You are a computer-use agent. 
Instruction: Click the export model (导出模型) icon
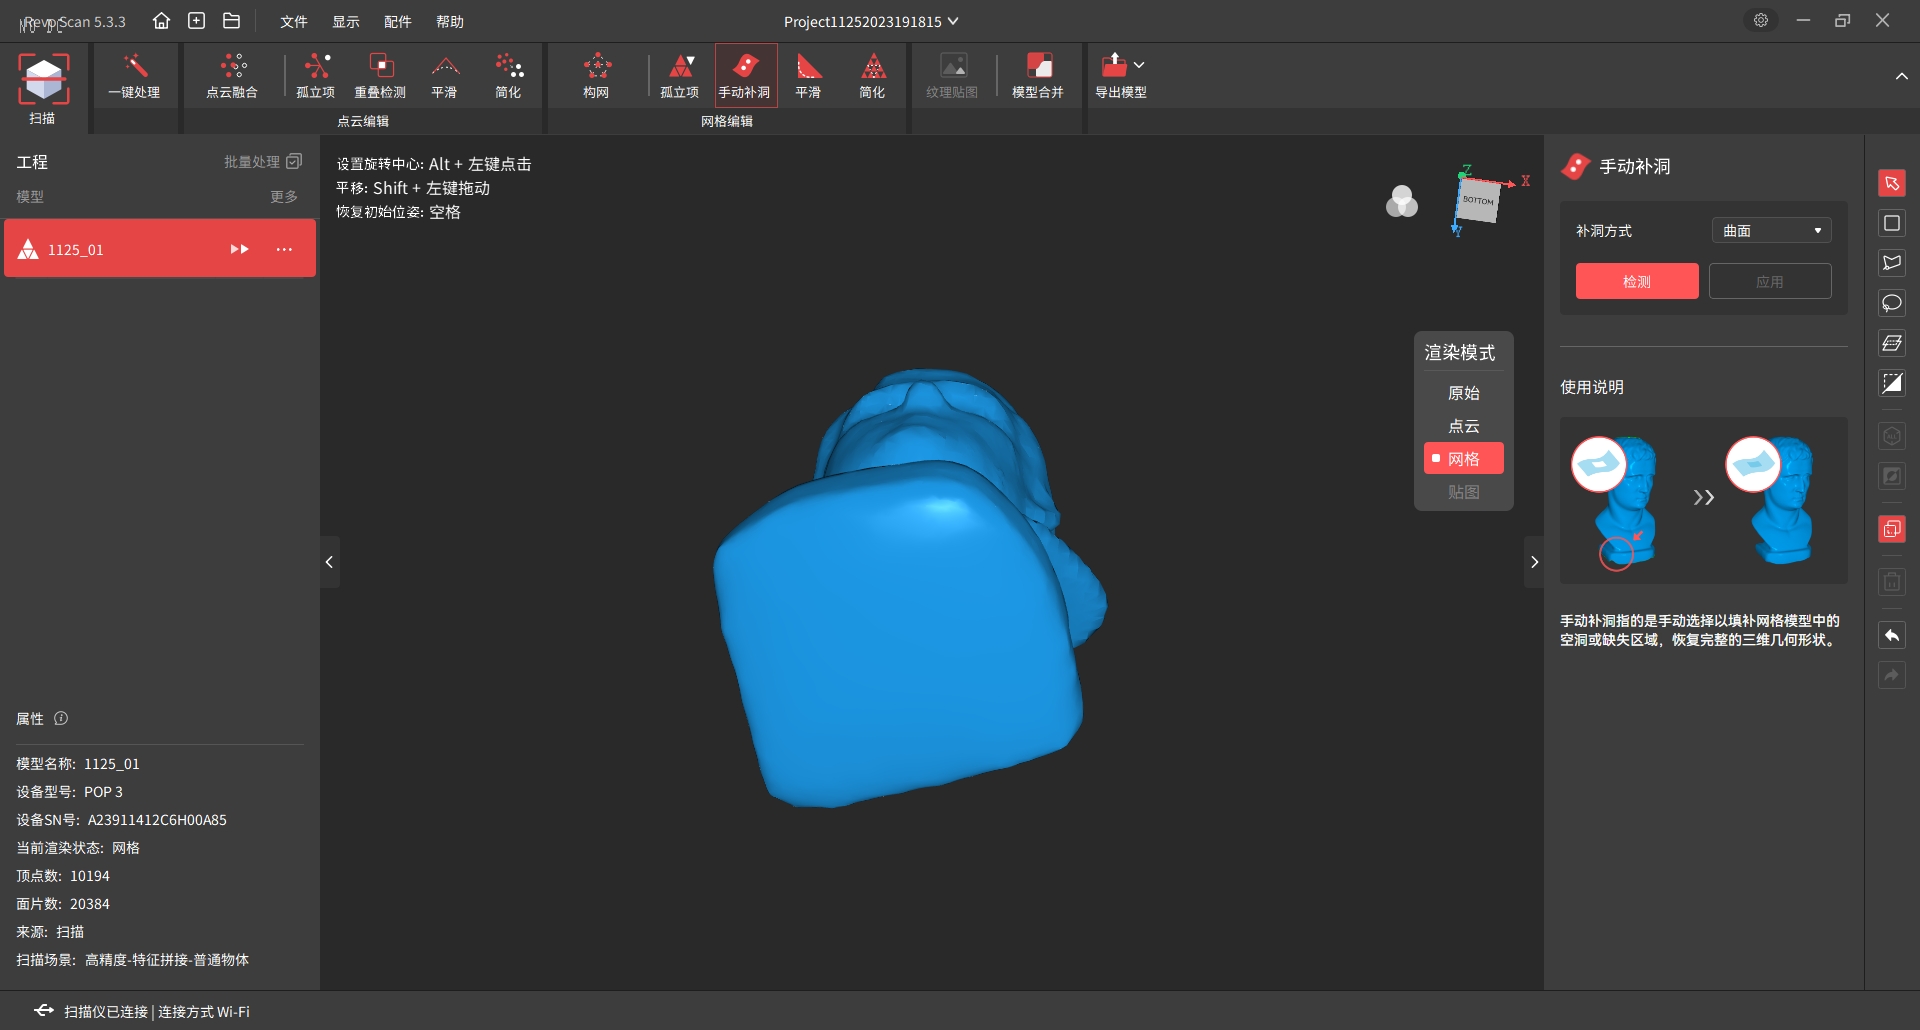(x=1114, y=66)
